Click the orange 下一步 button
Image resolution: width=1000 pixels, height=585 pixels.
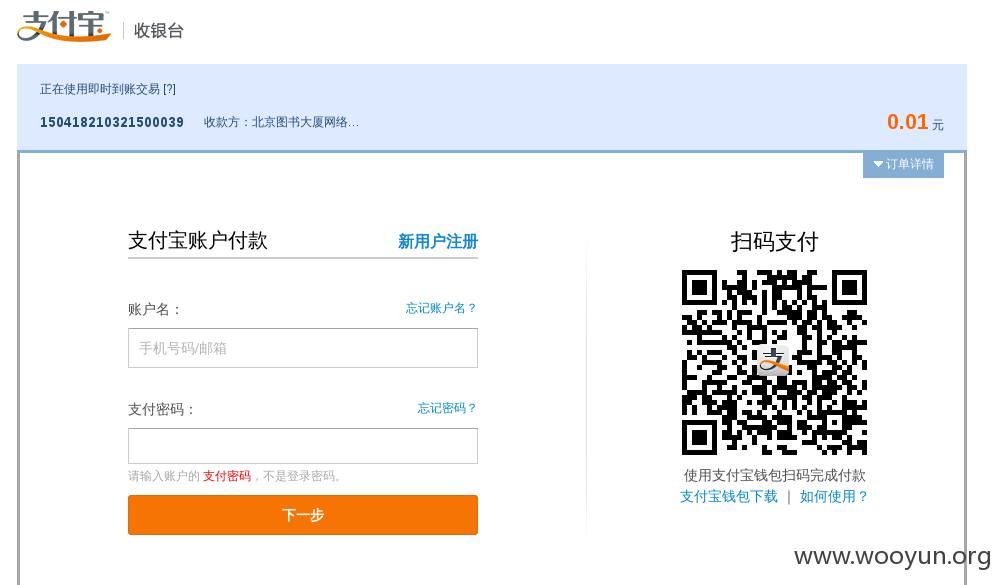[303, 515]
